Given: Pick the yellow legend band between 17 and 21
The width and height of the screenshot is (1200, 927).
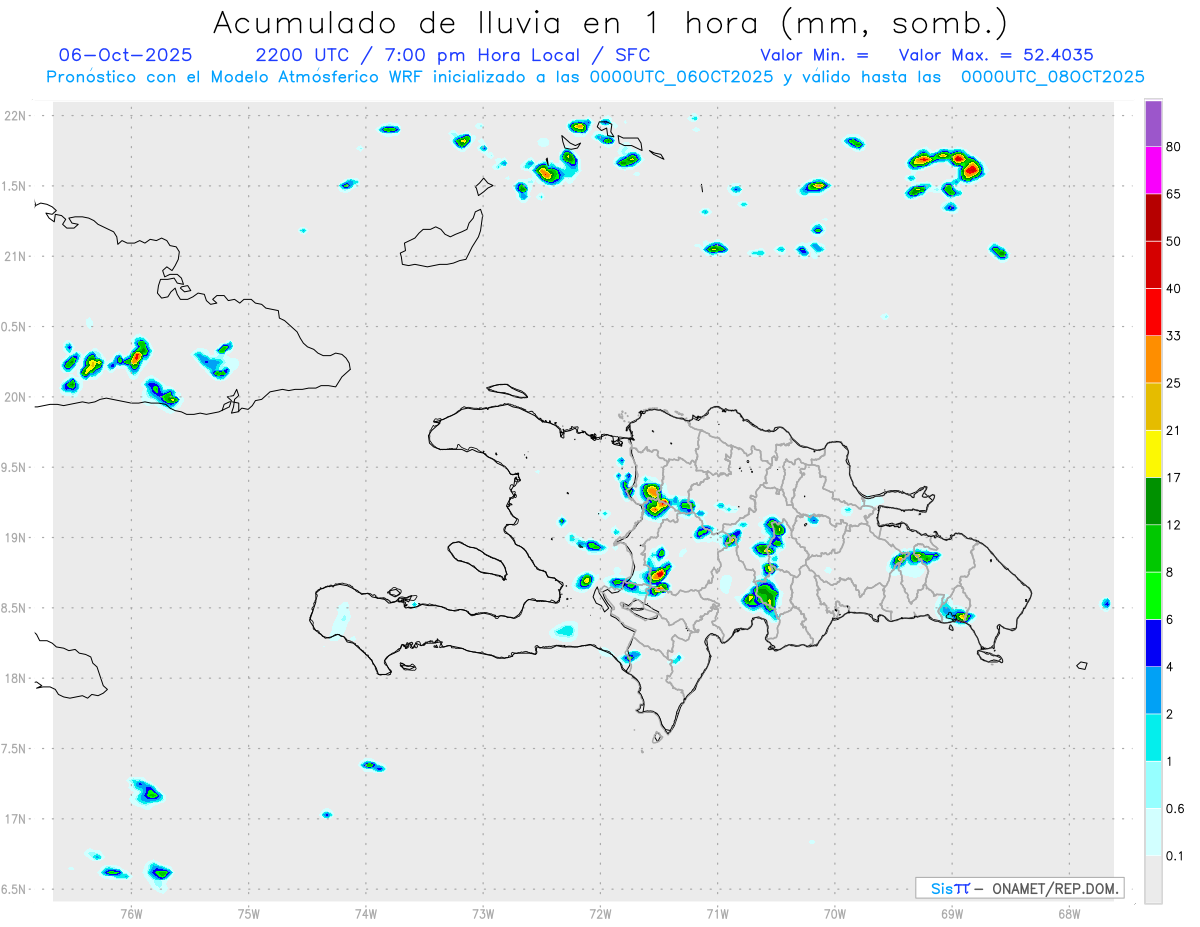Looking at the screenshot, I should (x=1153, y=454).
